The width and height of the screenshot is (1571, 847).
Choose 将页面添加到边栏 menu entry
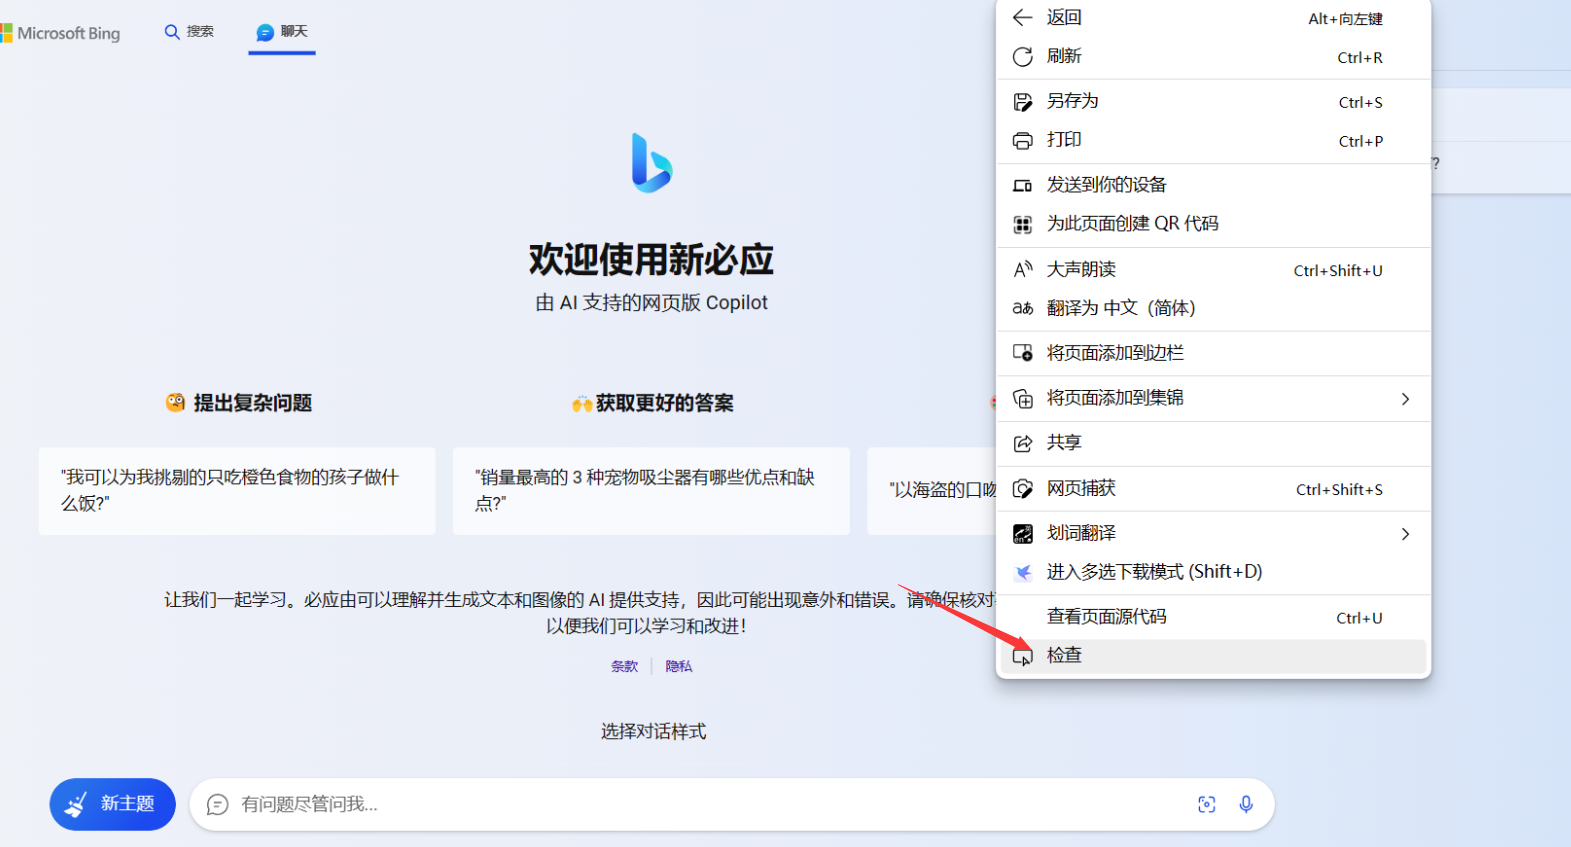click(1213, 353)
